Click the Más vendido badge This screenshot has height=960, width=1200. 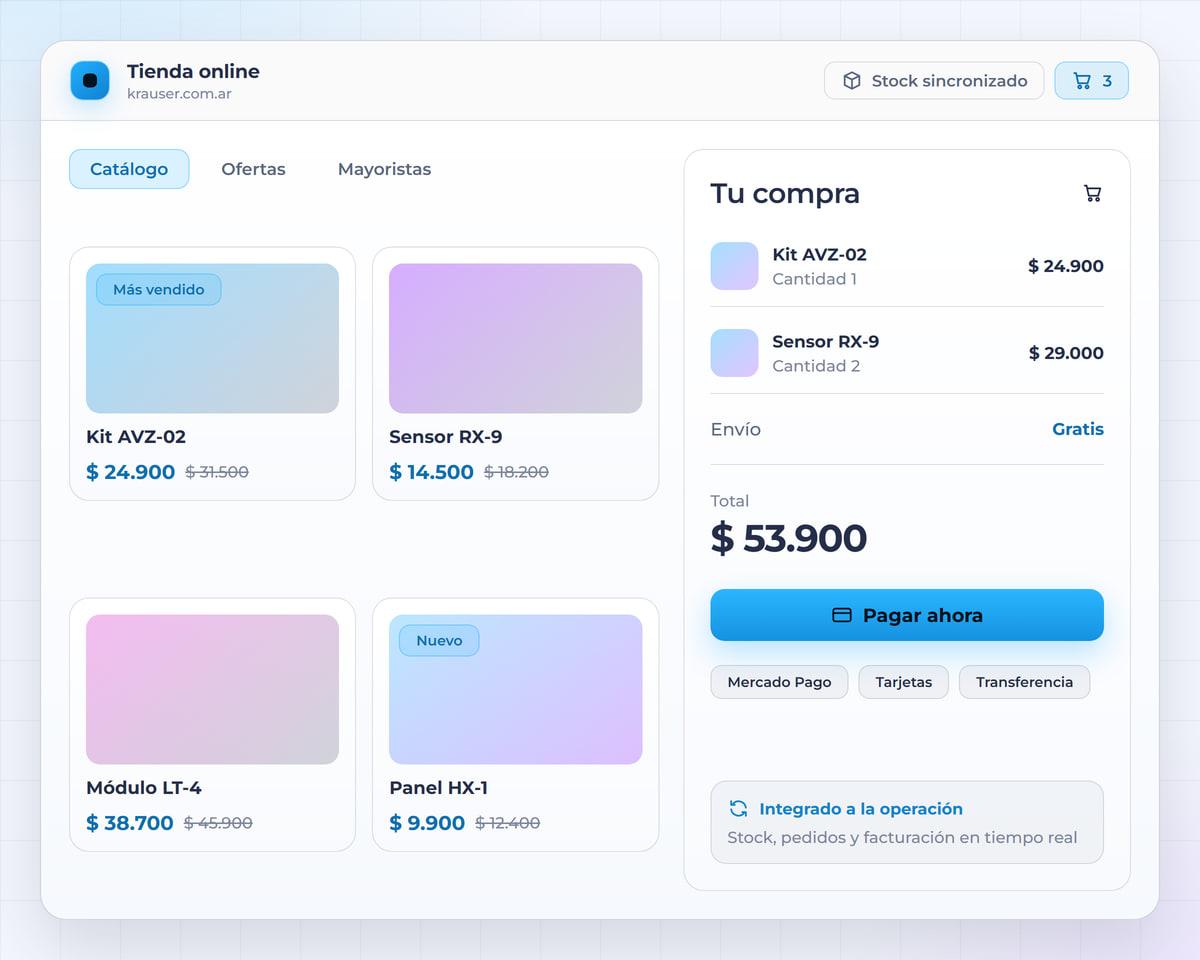(158, 290)
